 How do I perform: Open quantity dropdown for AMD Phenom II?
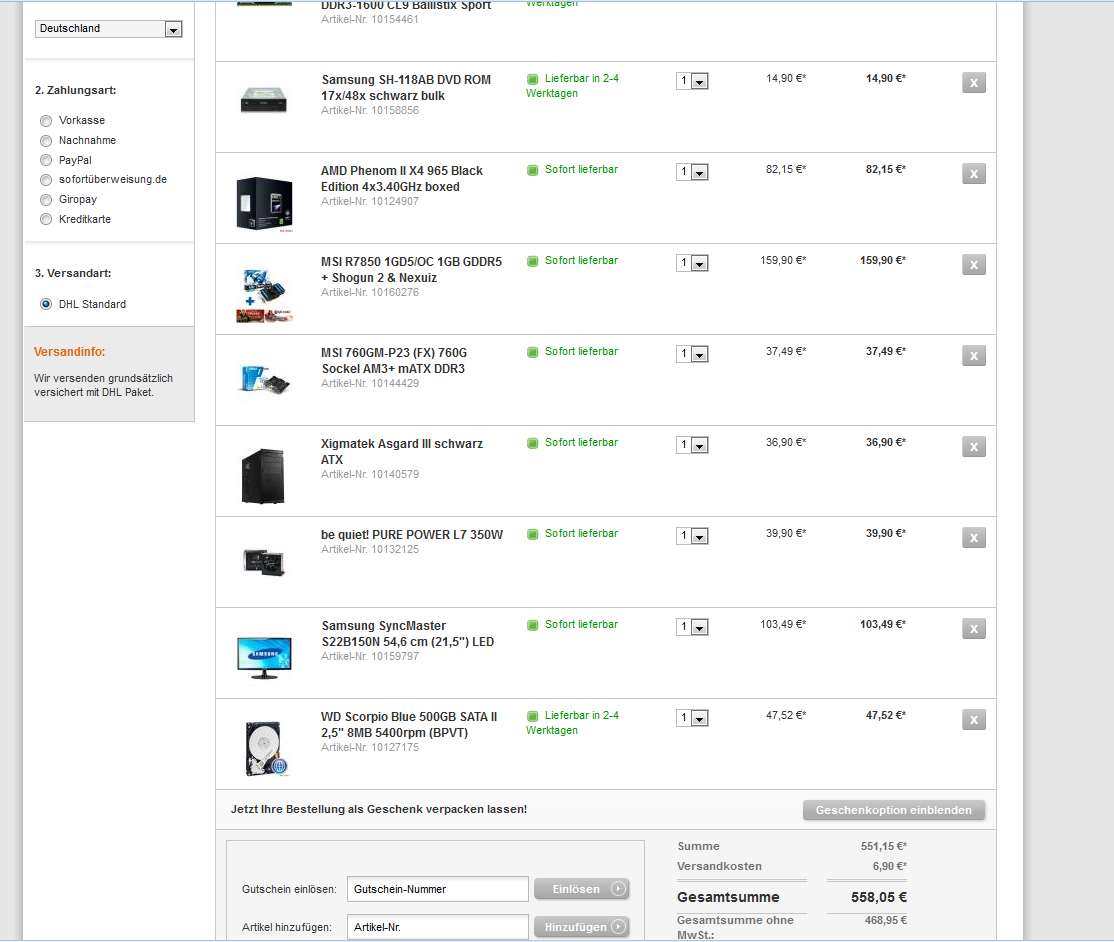(x=692, y=172)
